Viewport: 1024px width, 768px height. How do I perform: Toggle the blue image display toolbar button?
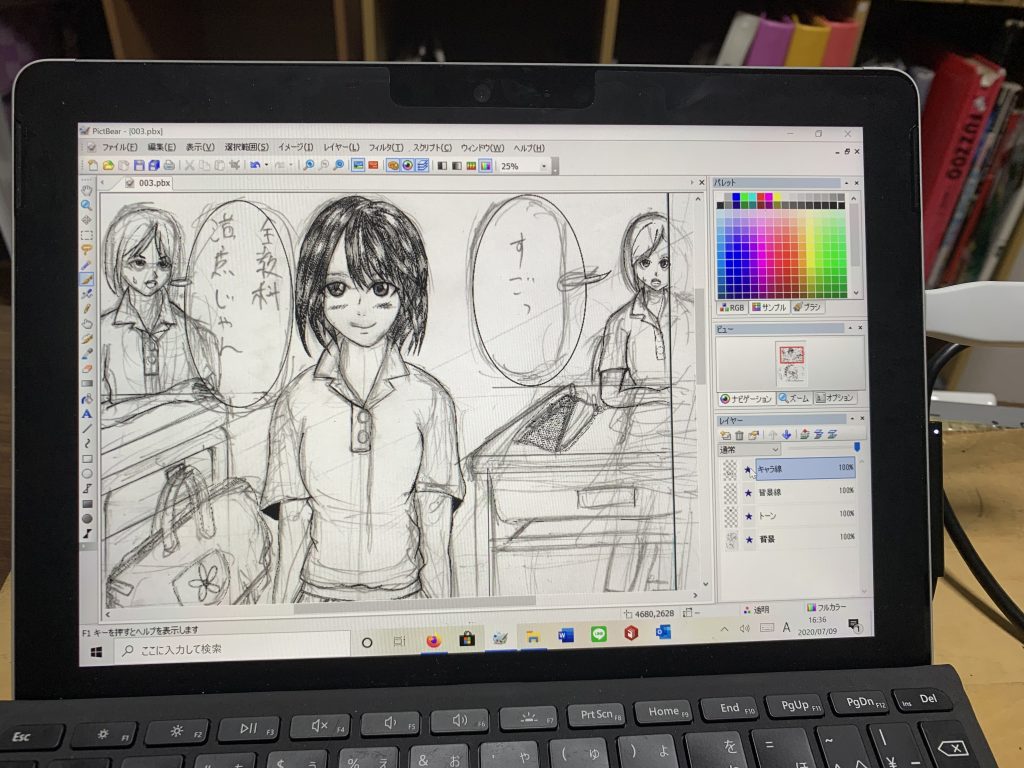358,166
